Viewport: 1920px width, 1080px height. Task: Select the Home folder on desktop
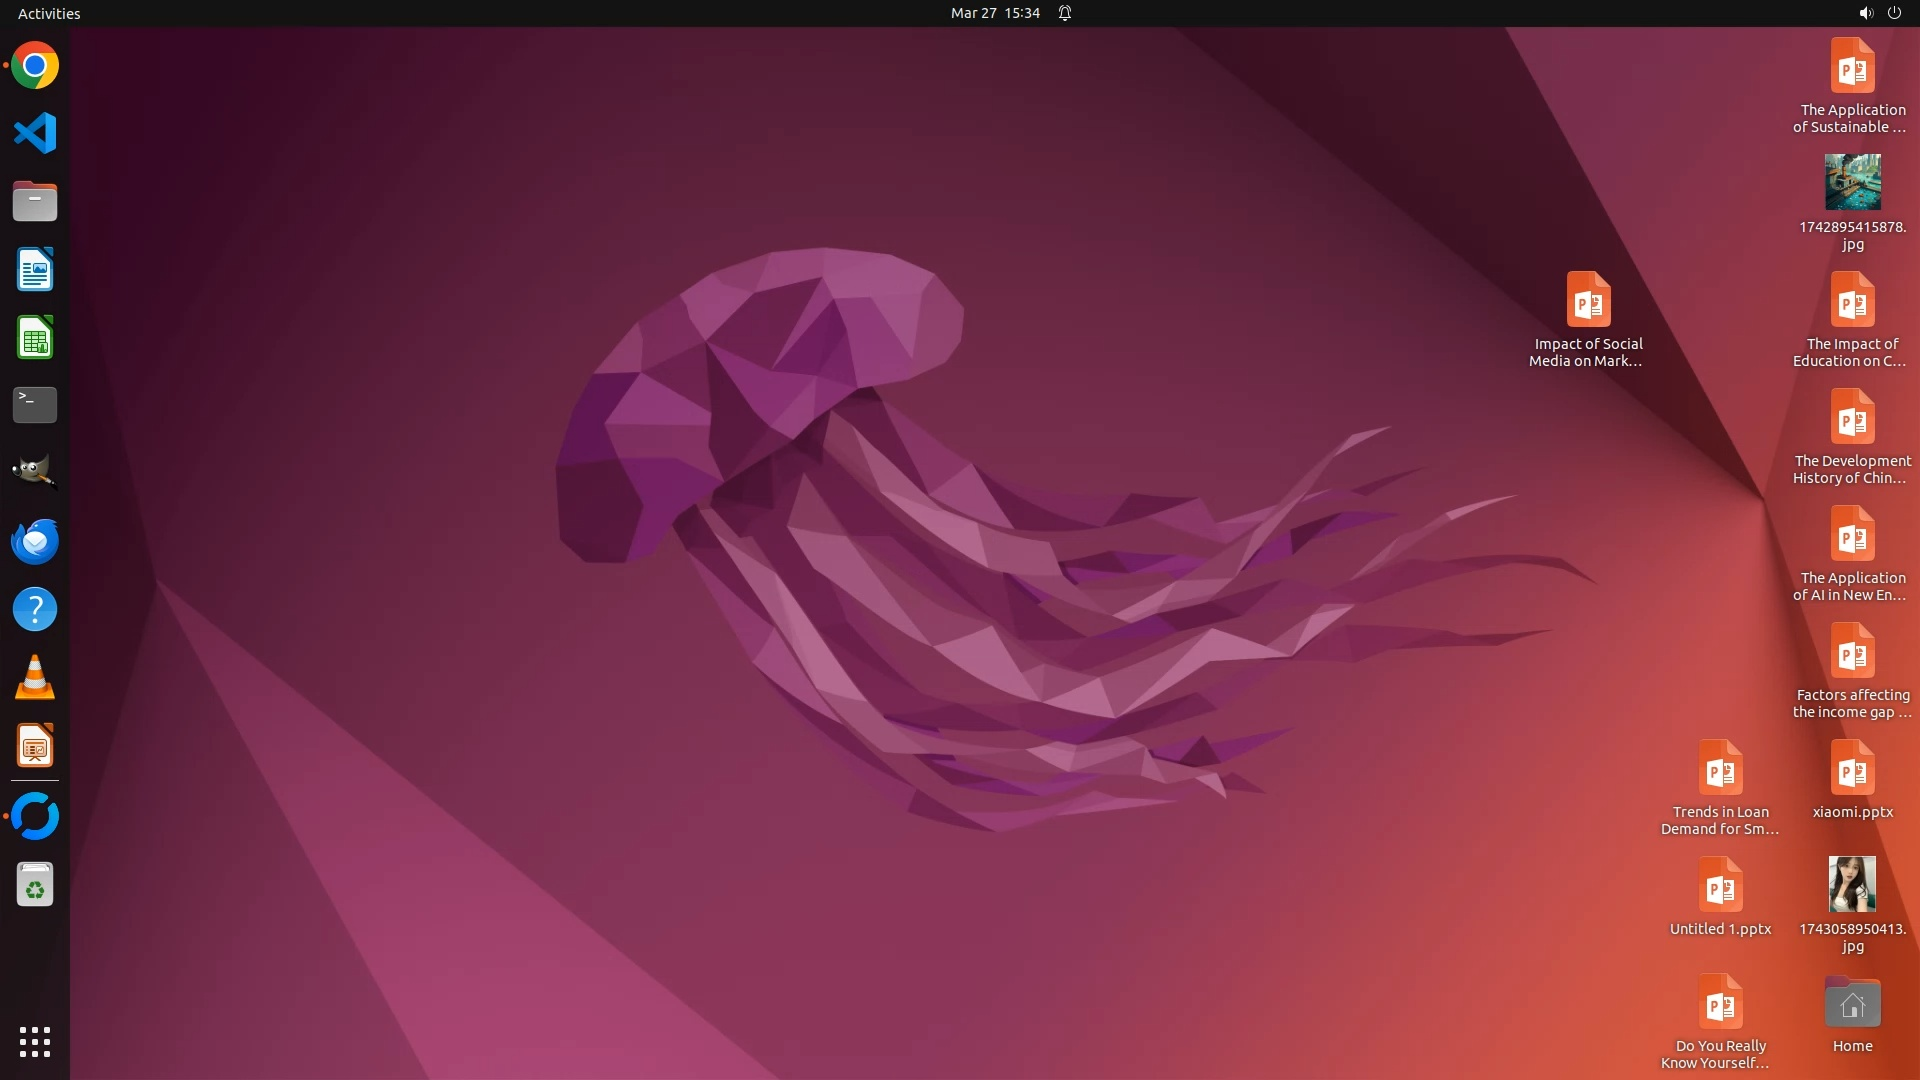tap(1852, 1005)
